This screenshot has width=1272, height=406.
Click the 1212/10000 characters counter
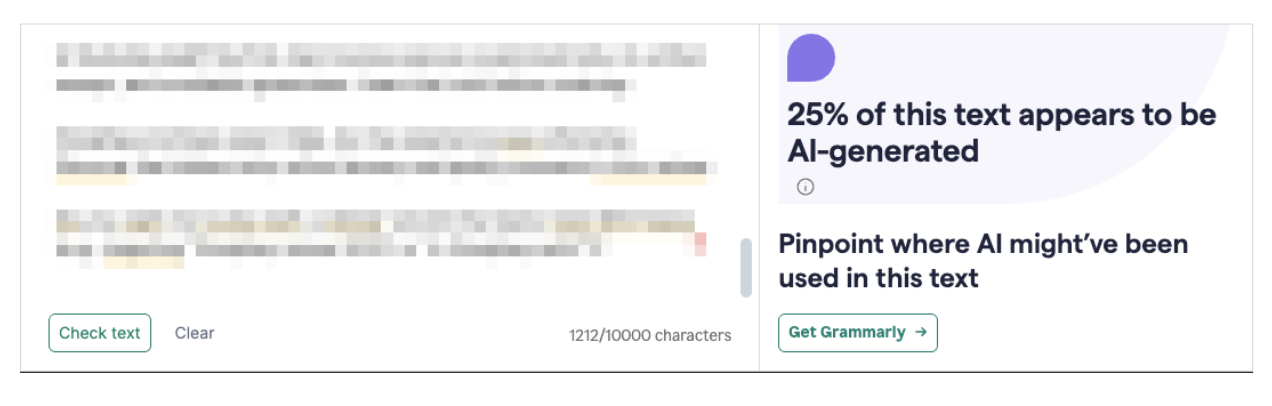tap(650, 336)
